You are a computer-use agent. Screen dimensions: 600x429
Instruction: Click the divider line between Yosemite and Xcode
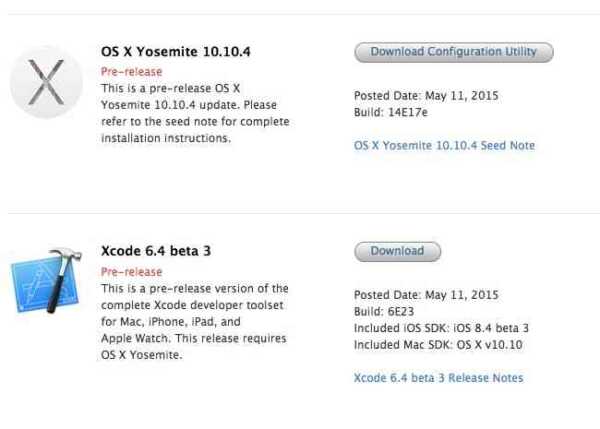click(x=300, y=213)
